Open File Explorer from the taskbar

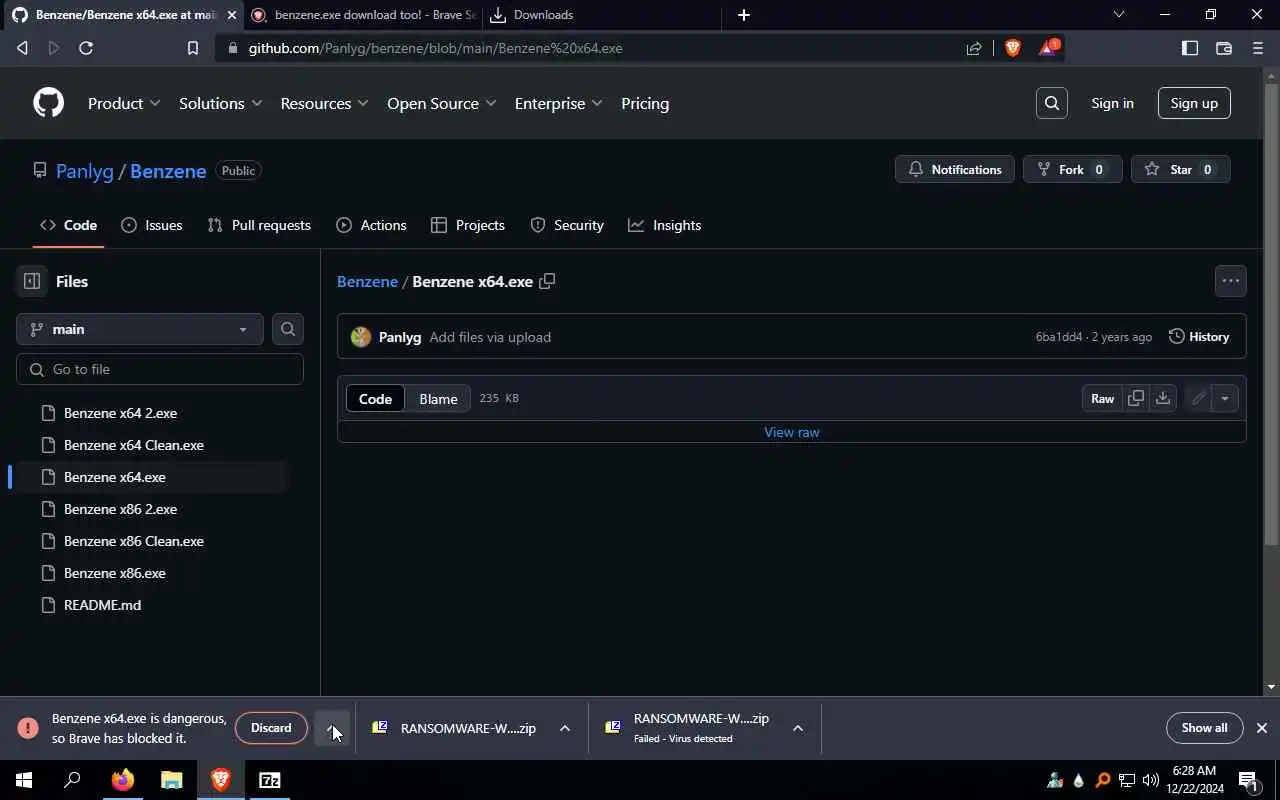[x=172, y=780]
